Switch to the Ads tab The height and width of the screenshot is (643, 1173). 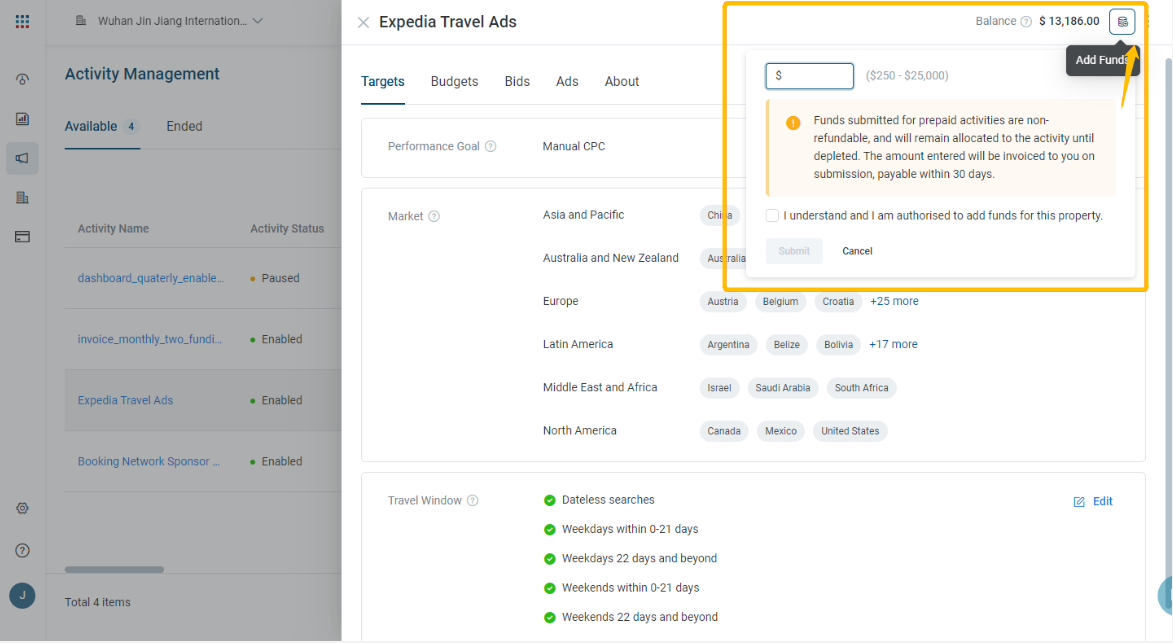coord(567,81)
